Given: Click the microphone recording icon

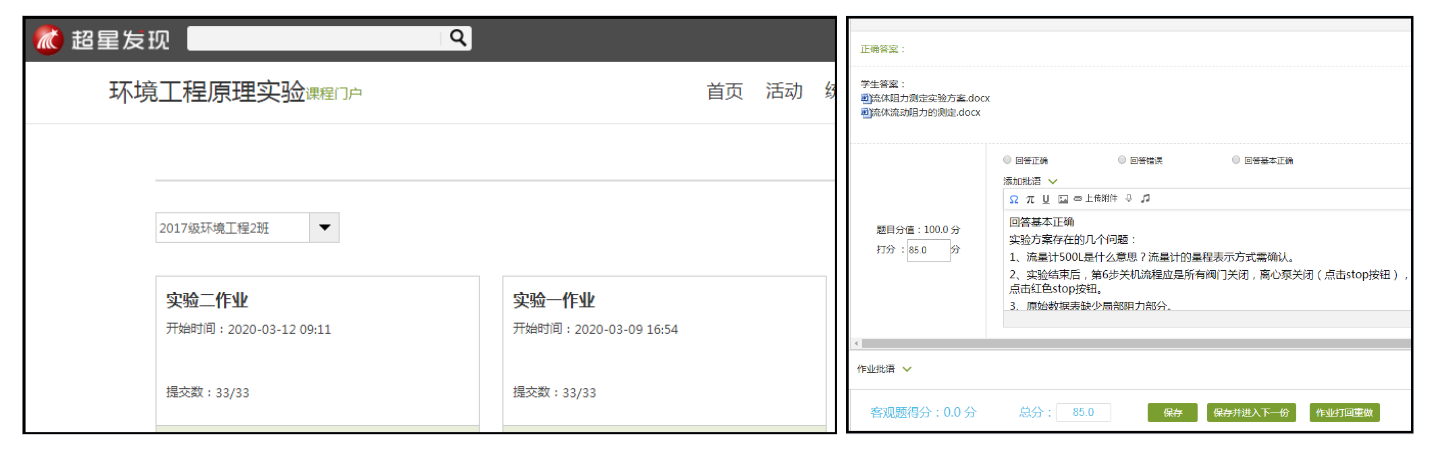Looking at the screenshot, I should tap(1128, 199).
